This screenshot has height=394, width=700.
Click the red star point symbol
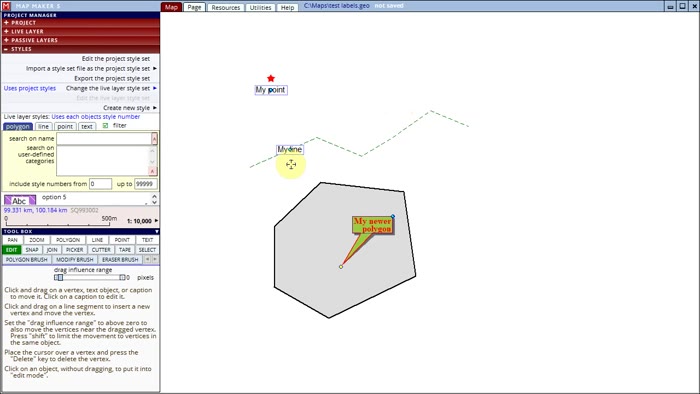click(271, 79)
